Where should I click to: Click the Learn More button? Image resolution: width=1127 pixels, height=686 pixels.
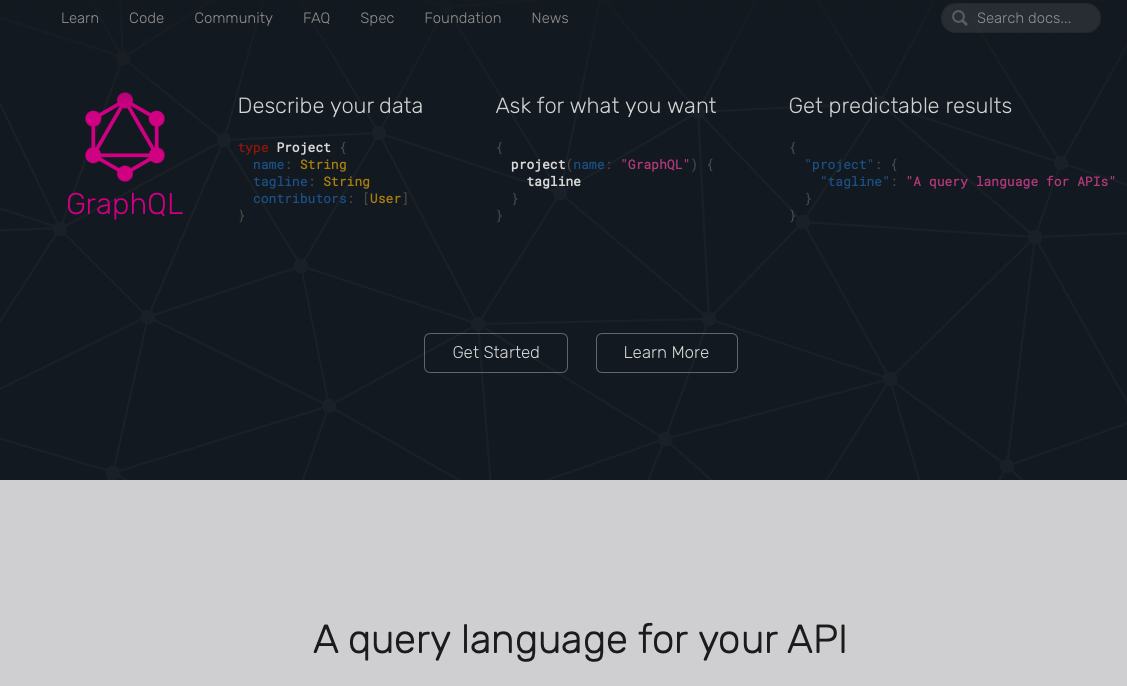coord(666,352)
